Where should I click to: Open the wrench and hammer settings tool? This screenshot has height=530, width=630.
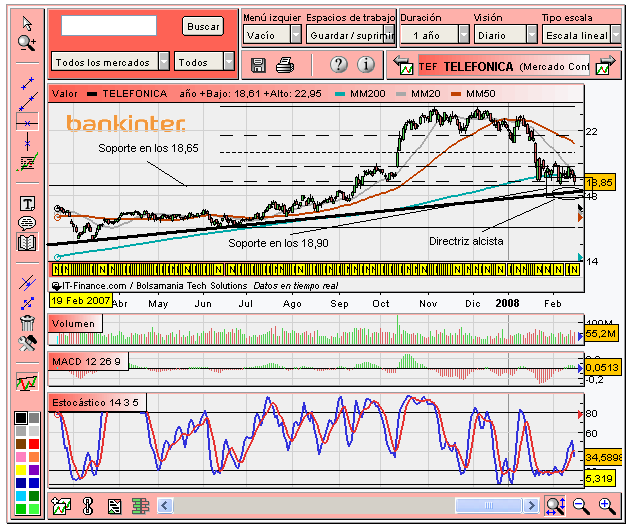(27, 343)
